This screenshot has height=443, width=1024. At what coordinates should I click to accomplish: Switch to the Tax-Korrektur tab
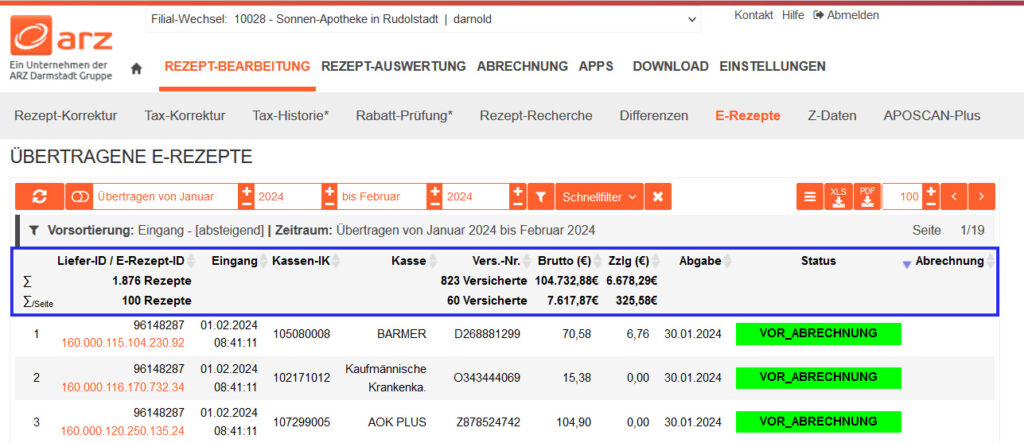tap(184, 115)
